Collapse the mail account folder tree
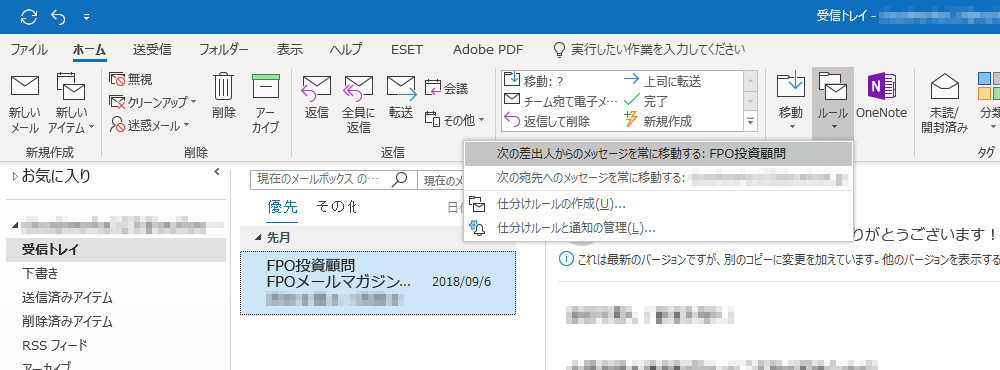The width and height of the screenshot is (1000, 370). pos(15,226)
